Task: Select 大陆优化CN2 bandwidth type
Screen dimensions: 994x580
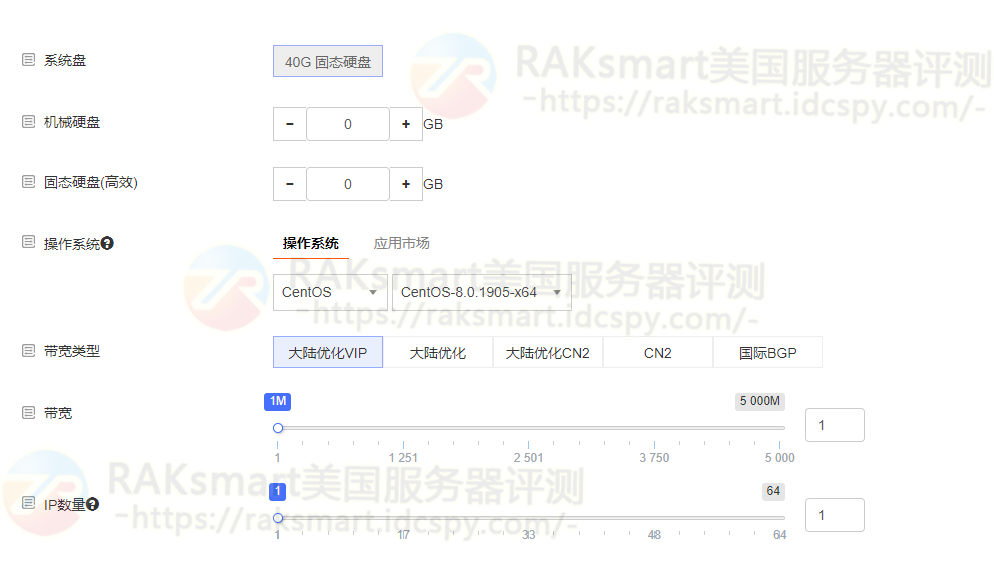Action: coord(548,352)
